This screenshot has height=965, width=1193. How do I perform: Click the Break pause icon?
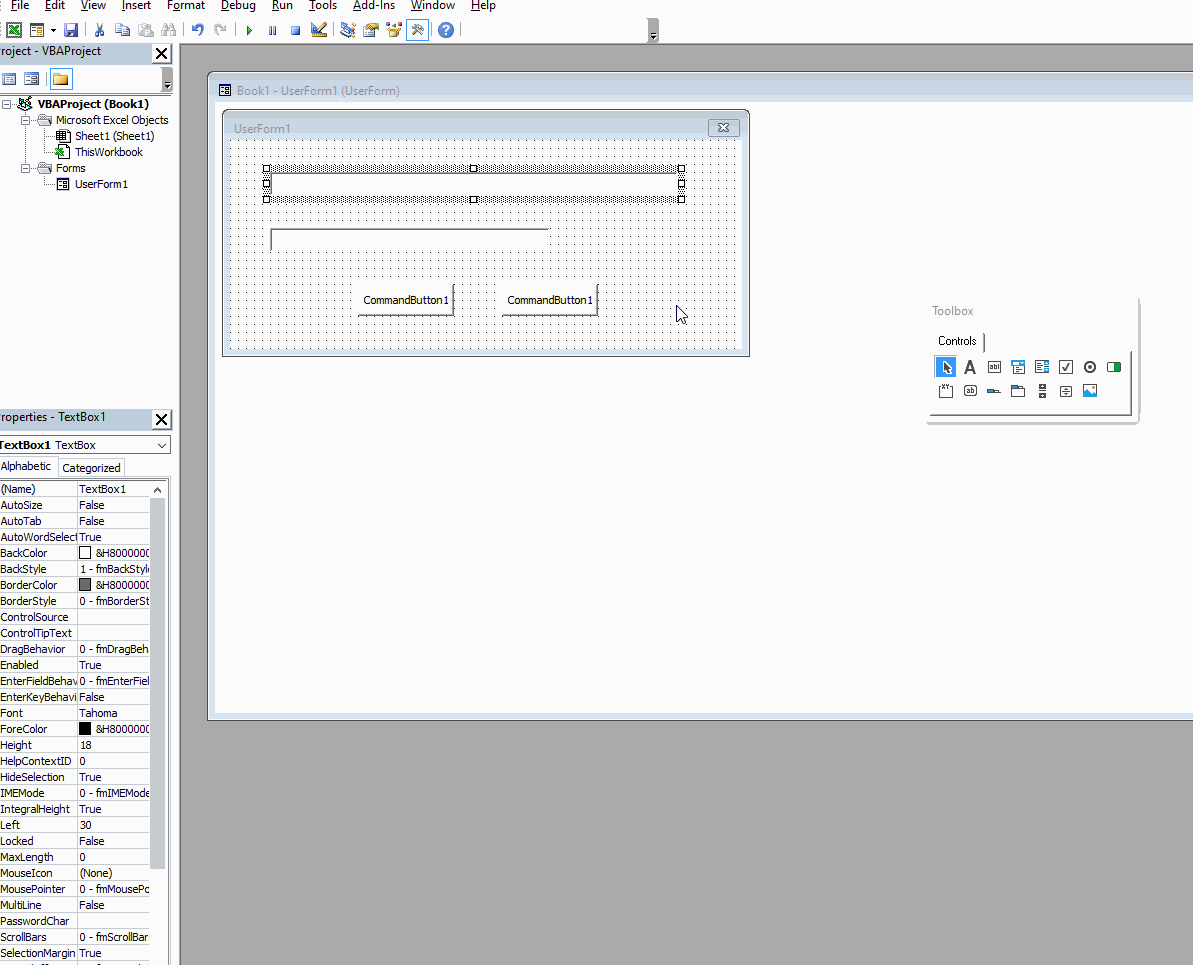pyautogui.click(x=272, y=30)
